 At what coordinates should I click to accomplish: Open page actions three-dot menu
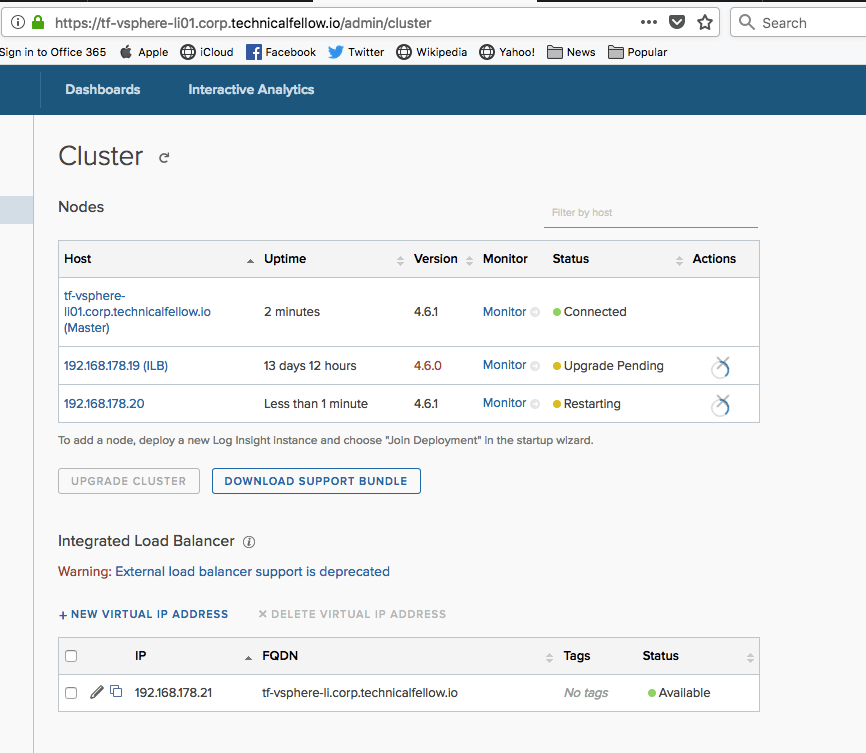[648, 22]
